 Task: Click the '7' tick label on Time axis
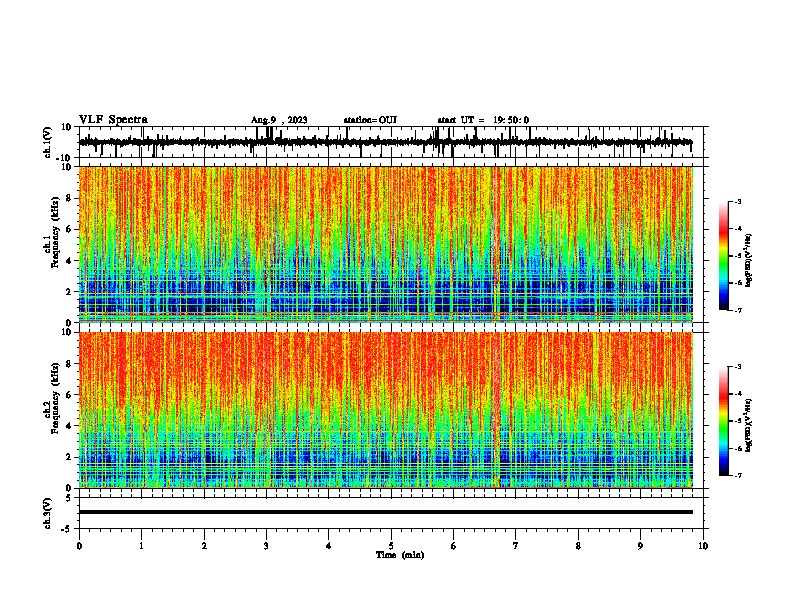coord(516,546)
